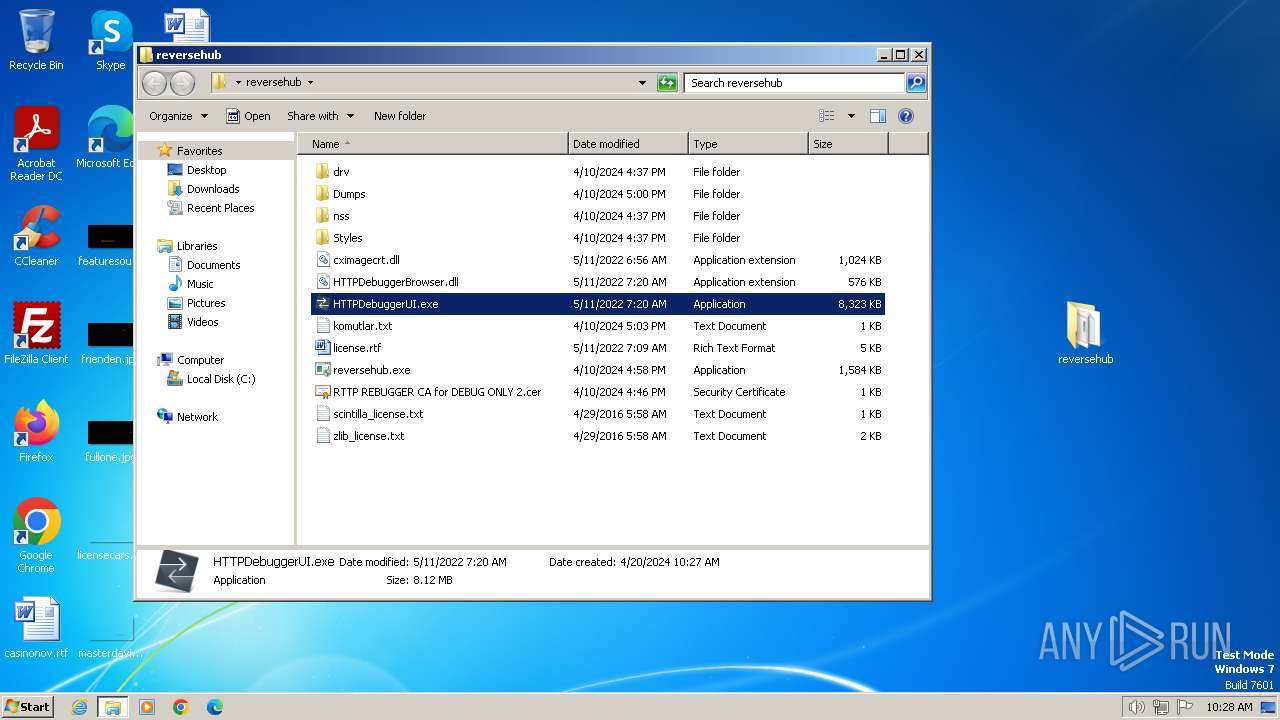Select zlib_license.txt file icon
The width and height of the screenshot is (1280, 720).
(x=322, y=436)
